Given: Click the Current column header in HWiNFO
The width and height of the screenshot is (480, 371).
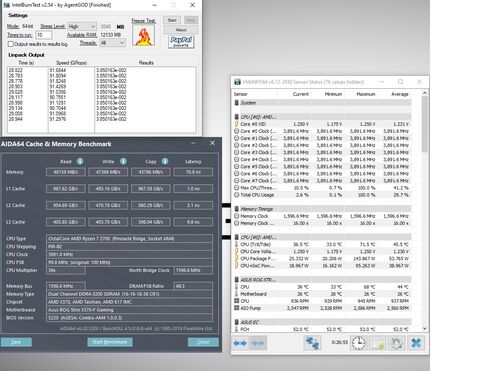Looking at the screenshot, I should click(300, 94).
